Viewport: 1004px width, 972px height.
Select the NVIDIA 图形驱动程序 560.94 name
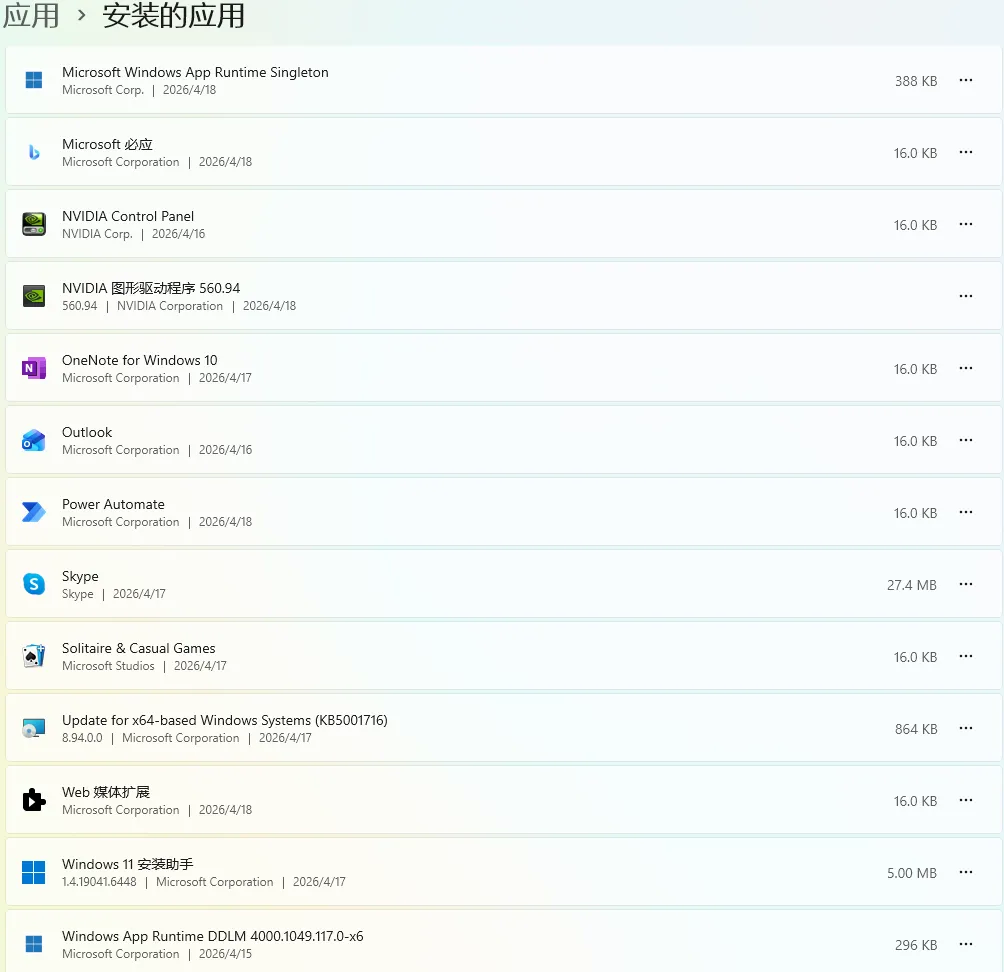151,288
